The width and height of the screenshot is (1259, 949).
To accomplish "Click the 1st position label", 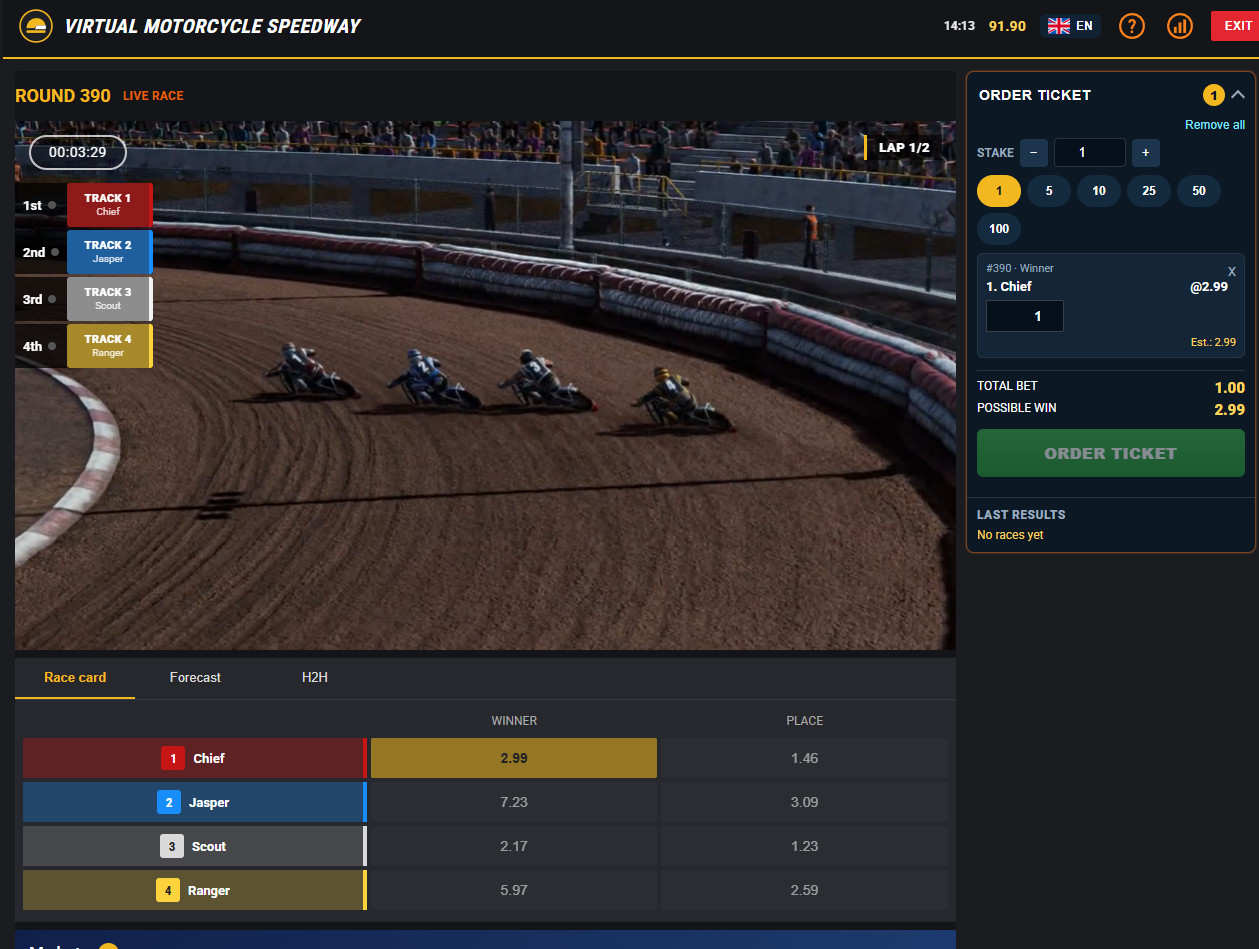I will click(32, 205).
